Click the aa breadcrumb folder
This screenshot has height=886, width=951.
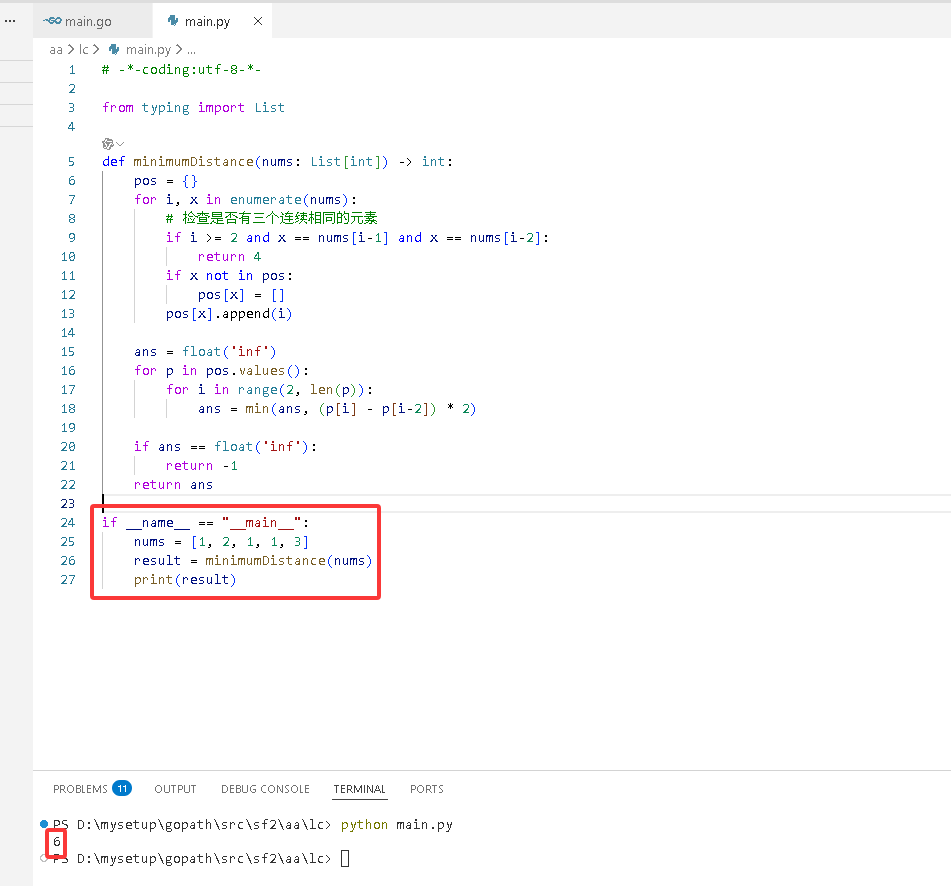click(56, 50)
